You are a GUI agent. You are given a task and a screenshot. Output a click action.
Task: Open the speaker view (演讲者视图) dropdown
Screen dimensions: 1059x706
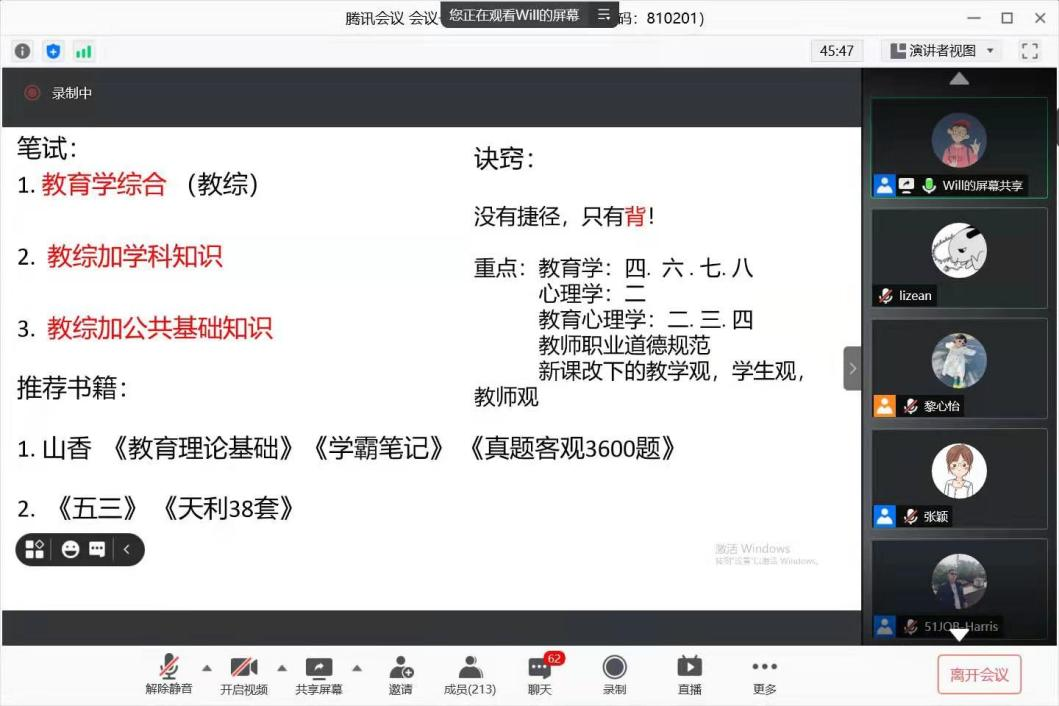(x=941, y=50)
